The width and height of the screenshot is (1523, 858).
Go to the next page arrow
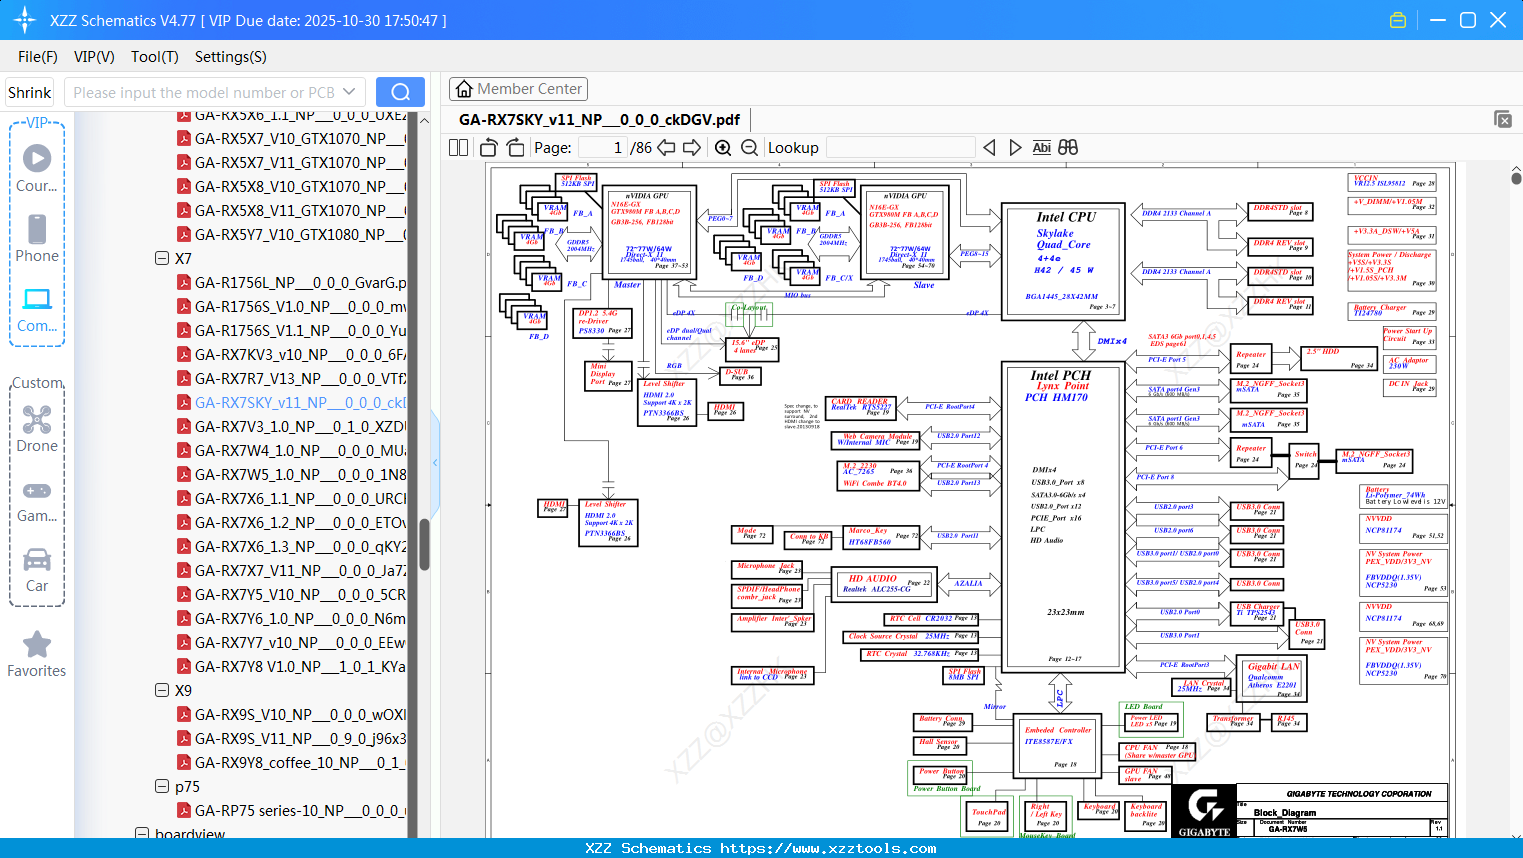pyautogui.click(x=692, y=147)
